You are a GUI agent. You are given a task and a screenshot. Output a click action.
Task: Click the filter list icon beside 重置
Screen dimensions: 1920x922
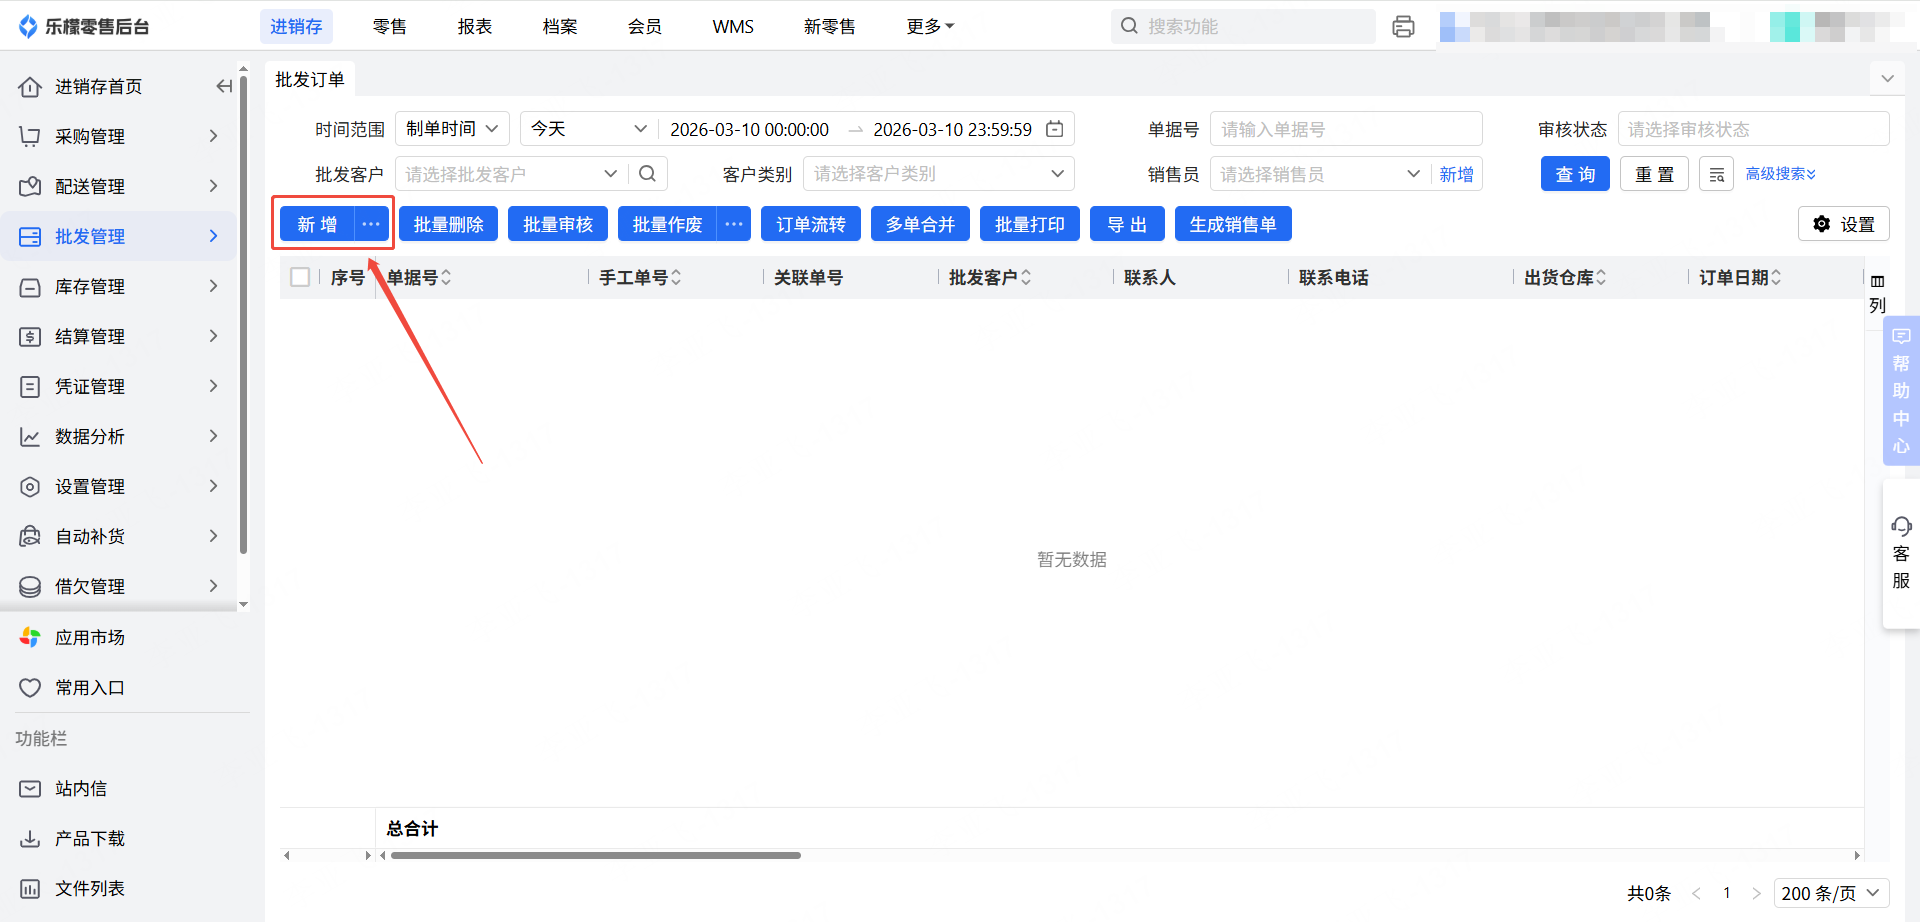click(1716, 174)
